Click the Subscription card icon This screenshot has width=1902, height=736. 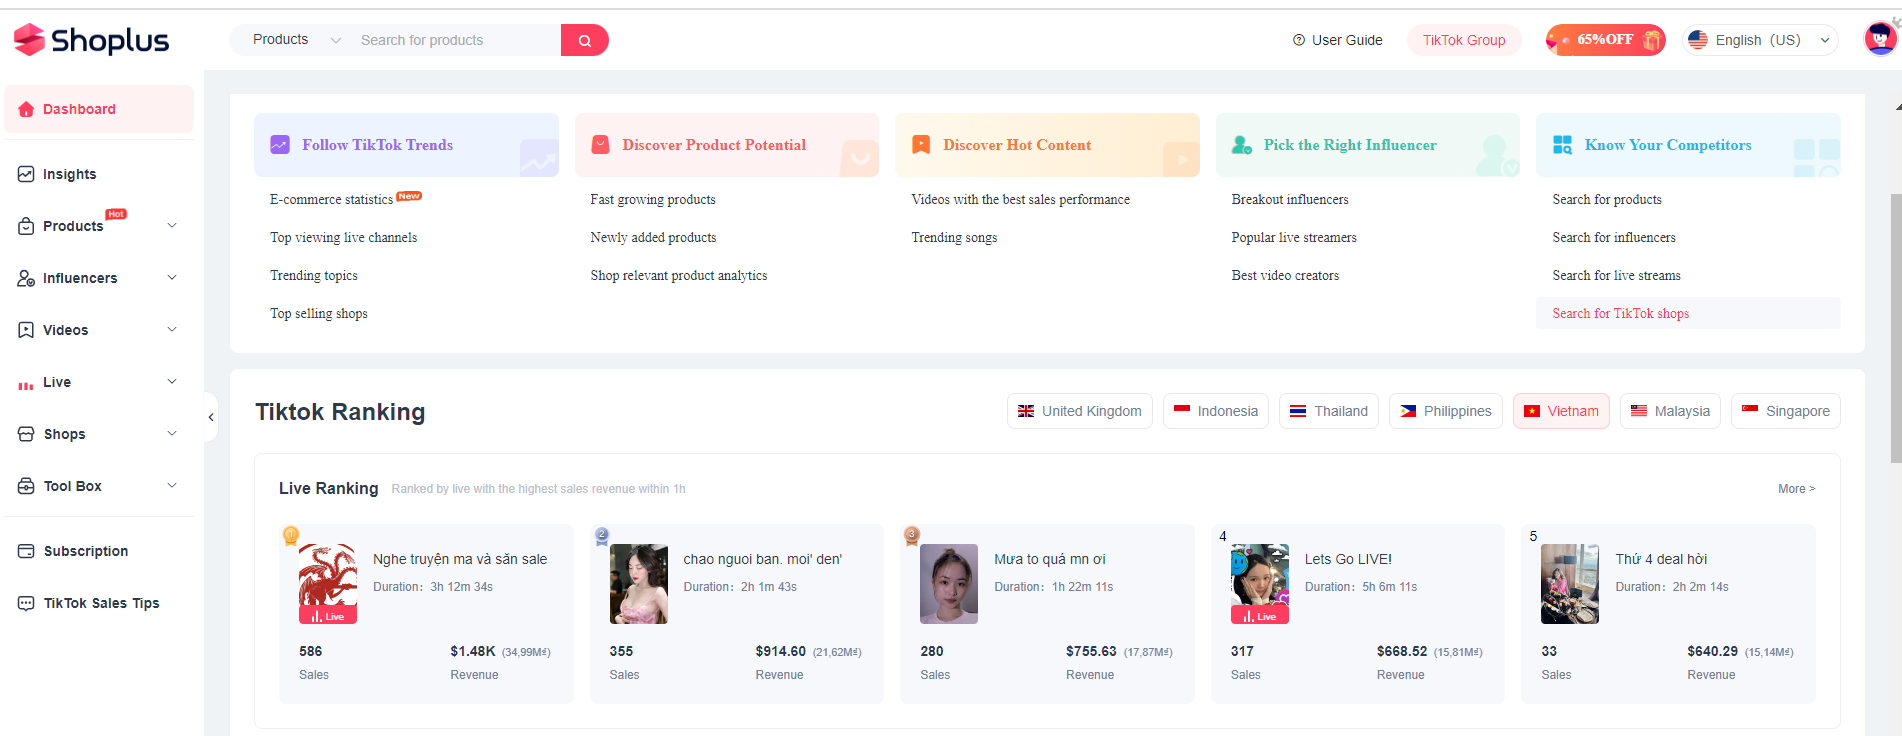(26, 551)
